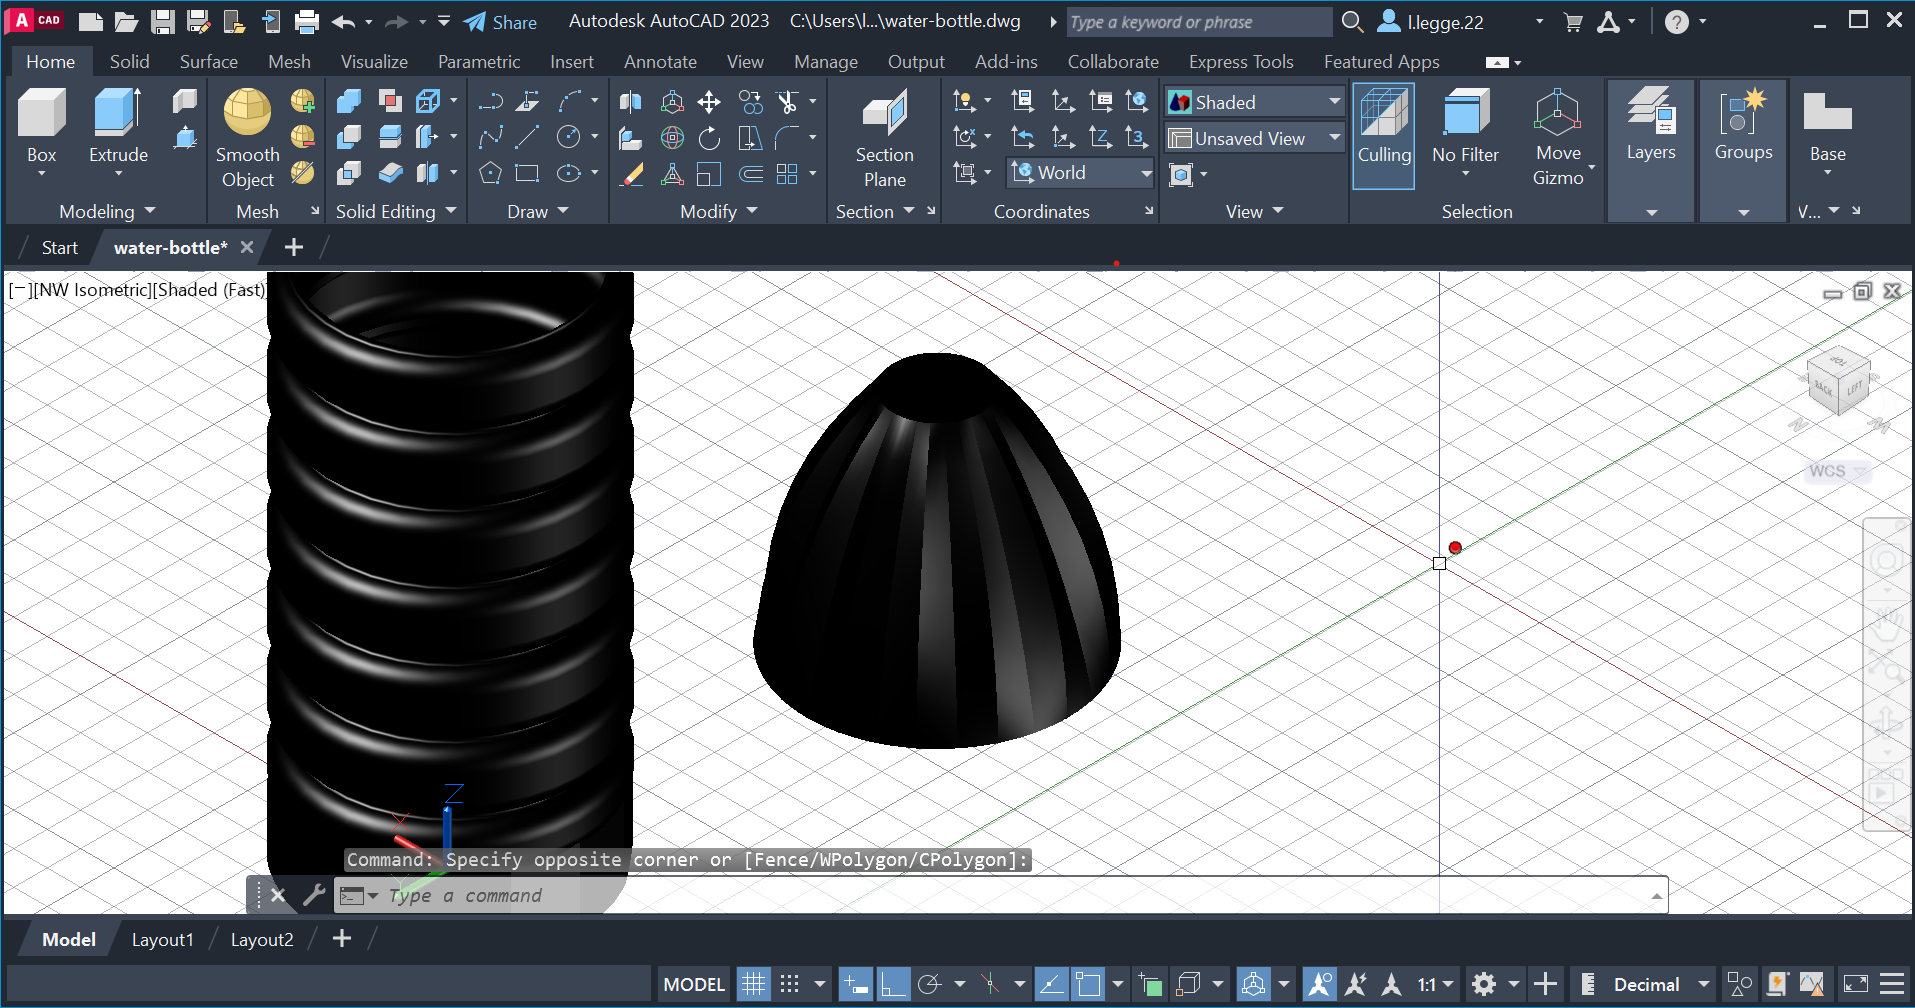
Task: Switch to the Surface ribbon tab
Action: (x=209, y=61)
